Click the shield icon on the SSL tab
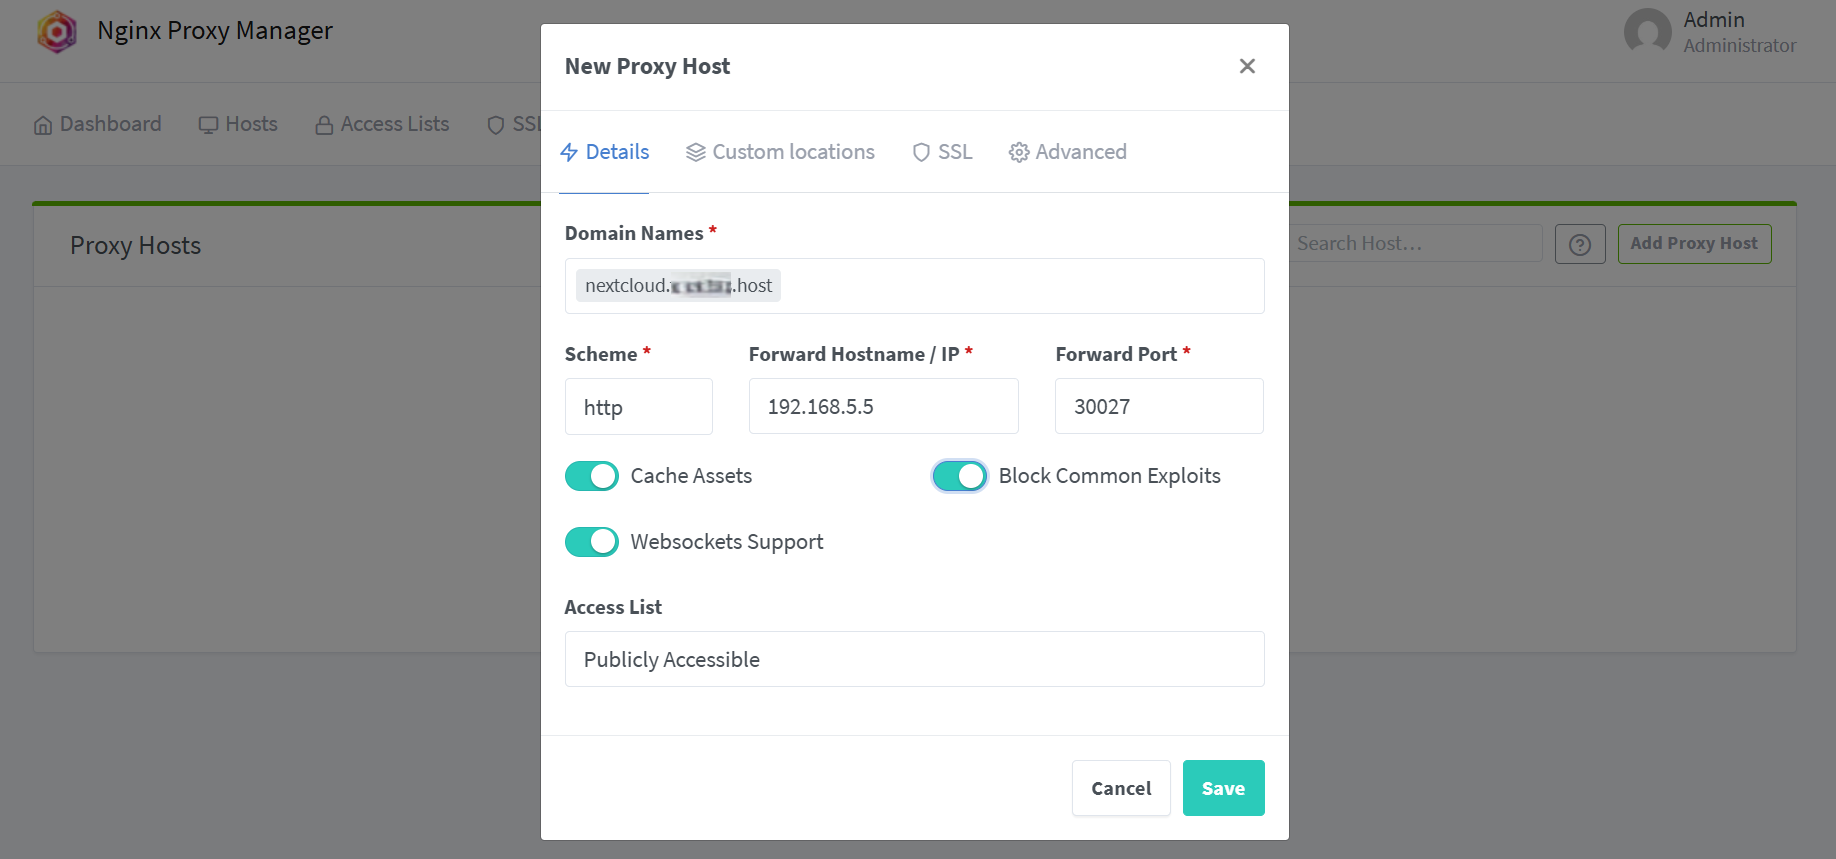Viewport: 1836px width, 859px height. point(920,152)
